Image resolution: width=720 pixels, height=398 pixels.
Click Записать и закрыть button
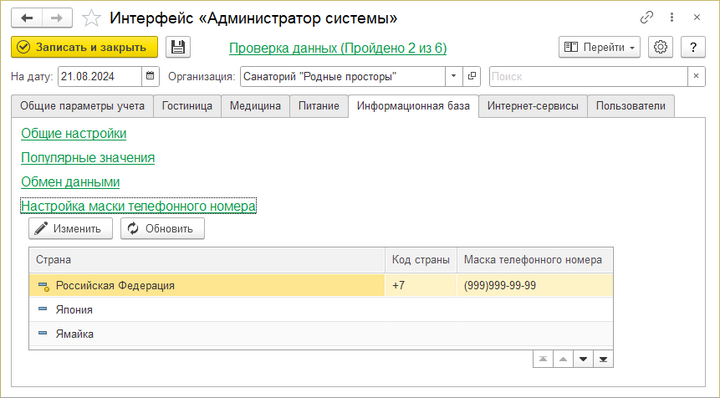point(84,47)
